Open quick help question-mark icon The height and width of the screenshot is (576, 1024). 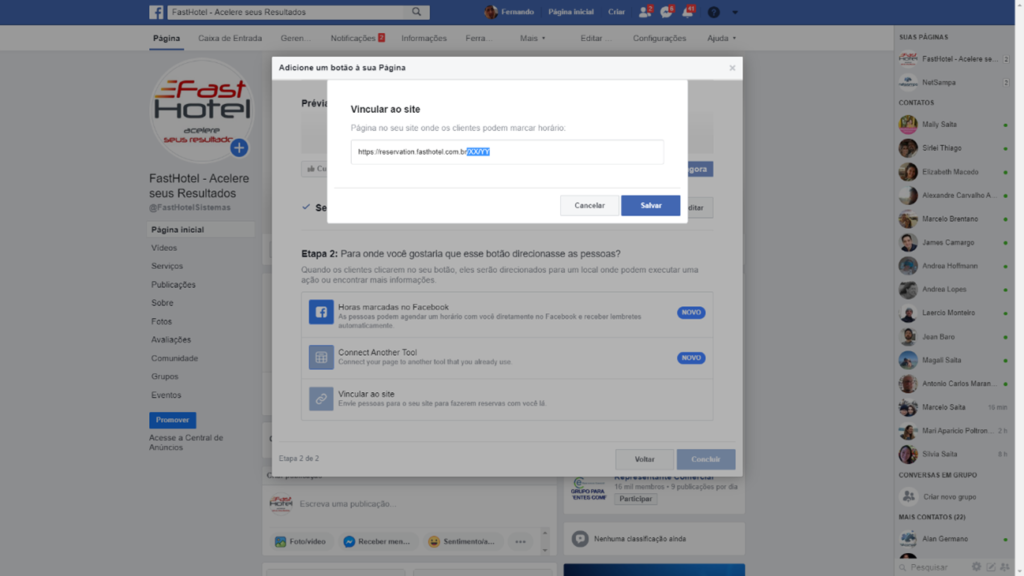coord(713,12)
